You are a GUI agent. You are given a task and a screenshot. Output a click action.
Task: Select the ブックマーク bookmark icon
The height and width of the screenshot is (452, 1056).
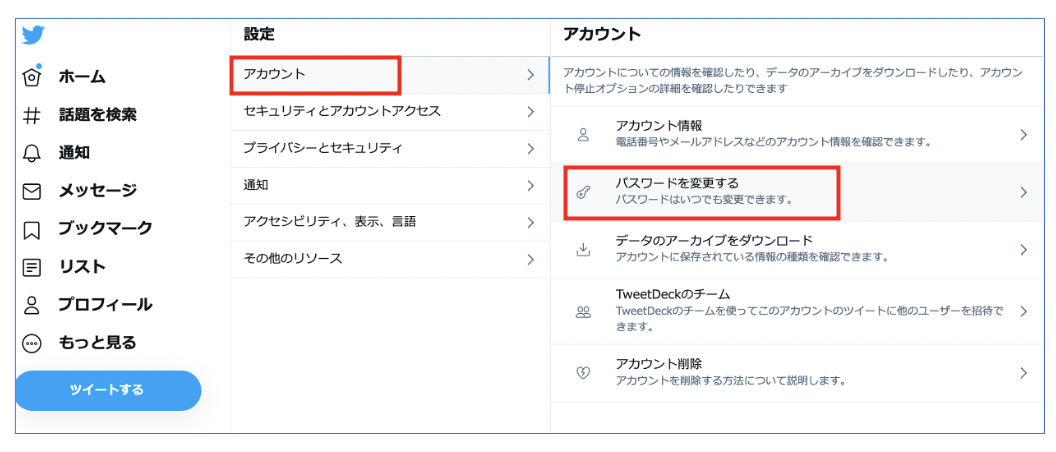point(32,230)
